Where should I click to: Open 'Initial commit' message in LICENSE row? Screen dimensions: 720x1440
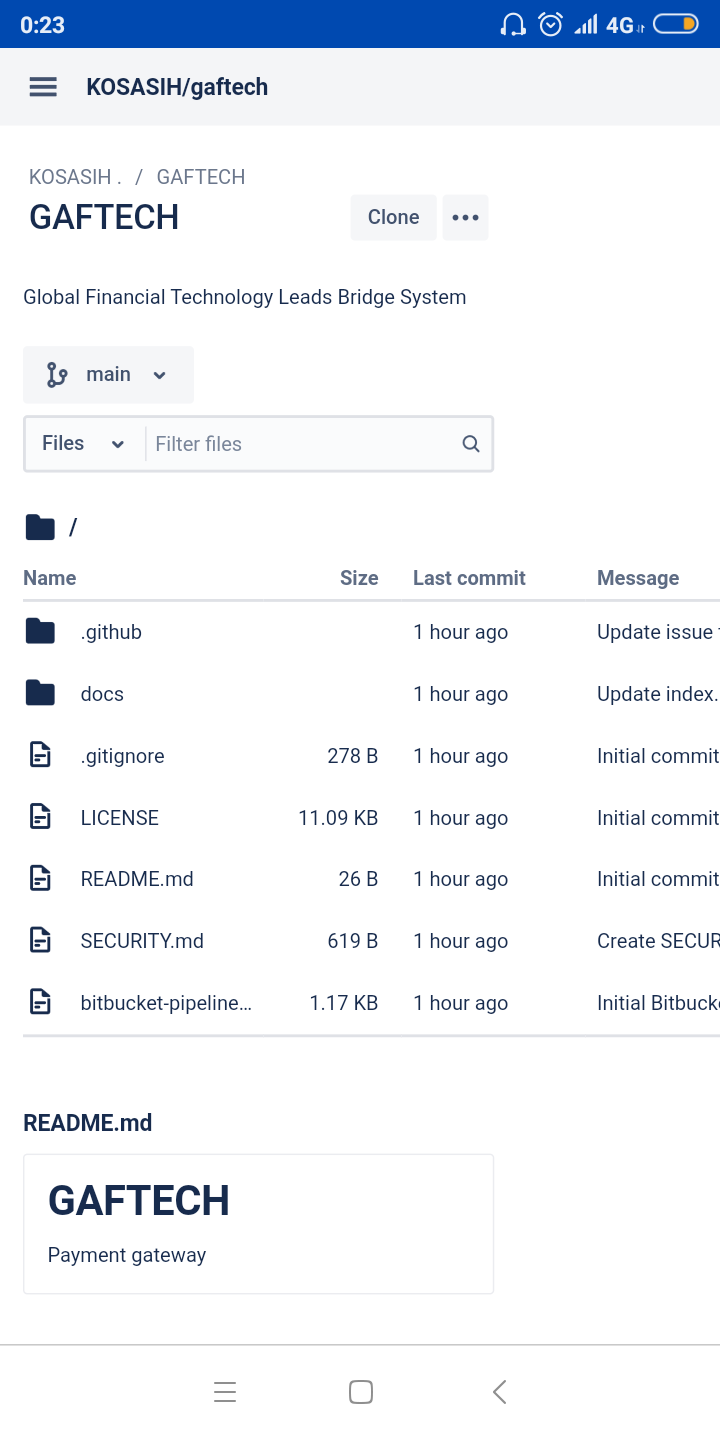pos(658,818)
